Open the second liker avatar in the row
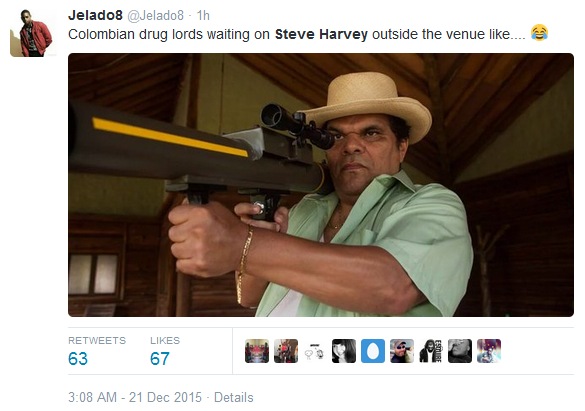 point(286,351)
